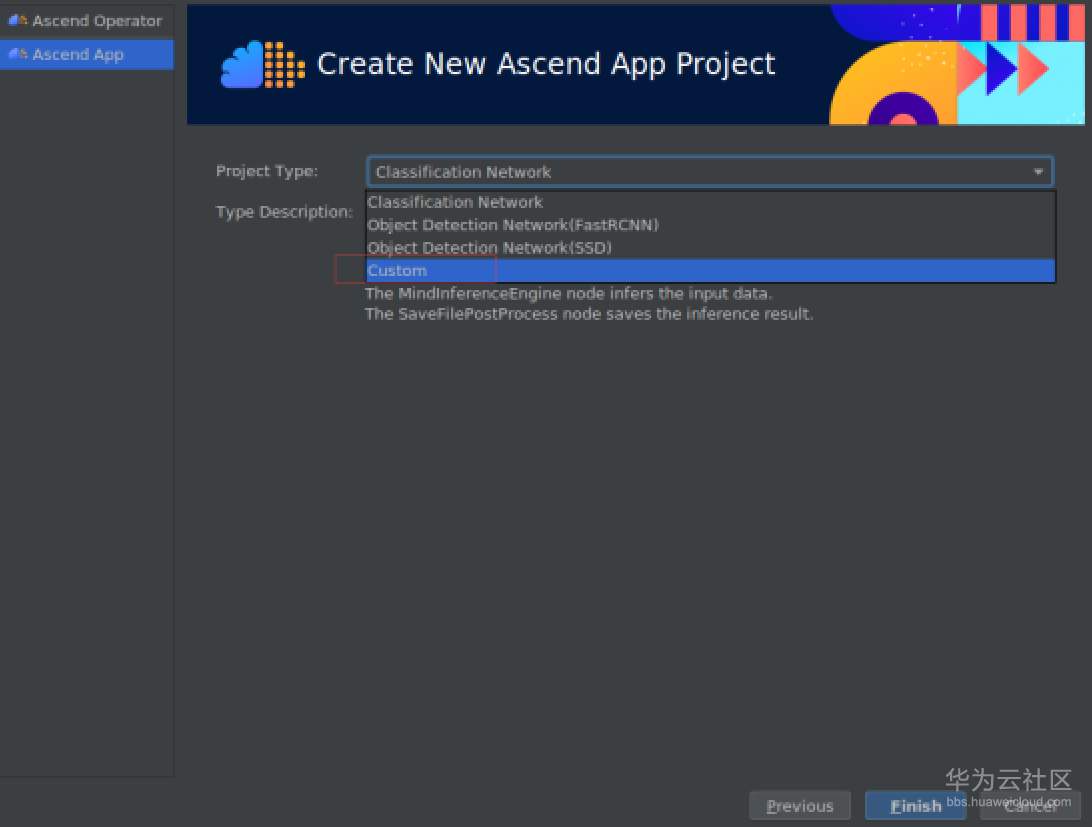1092x827 pixels.
Task: Click the Type Description label
Action: tap(284, 212)
